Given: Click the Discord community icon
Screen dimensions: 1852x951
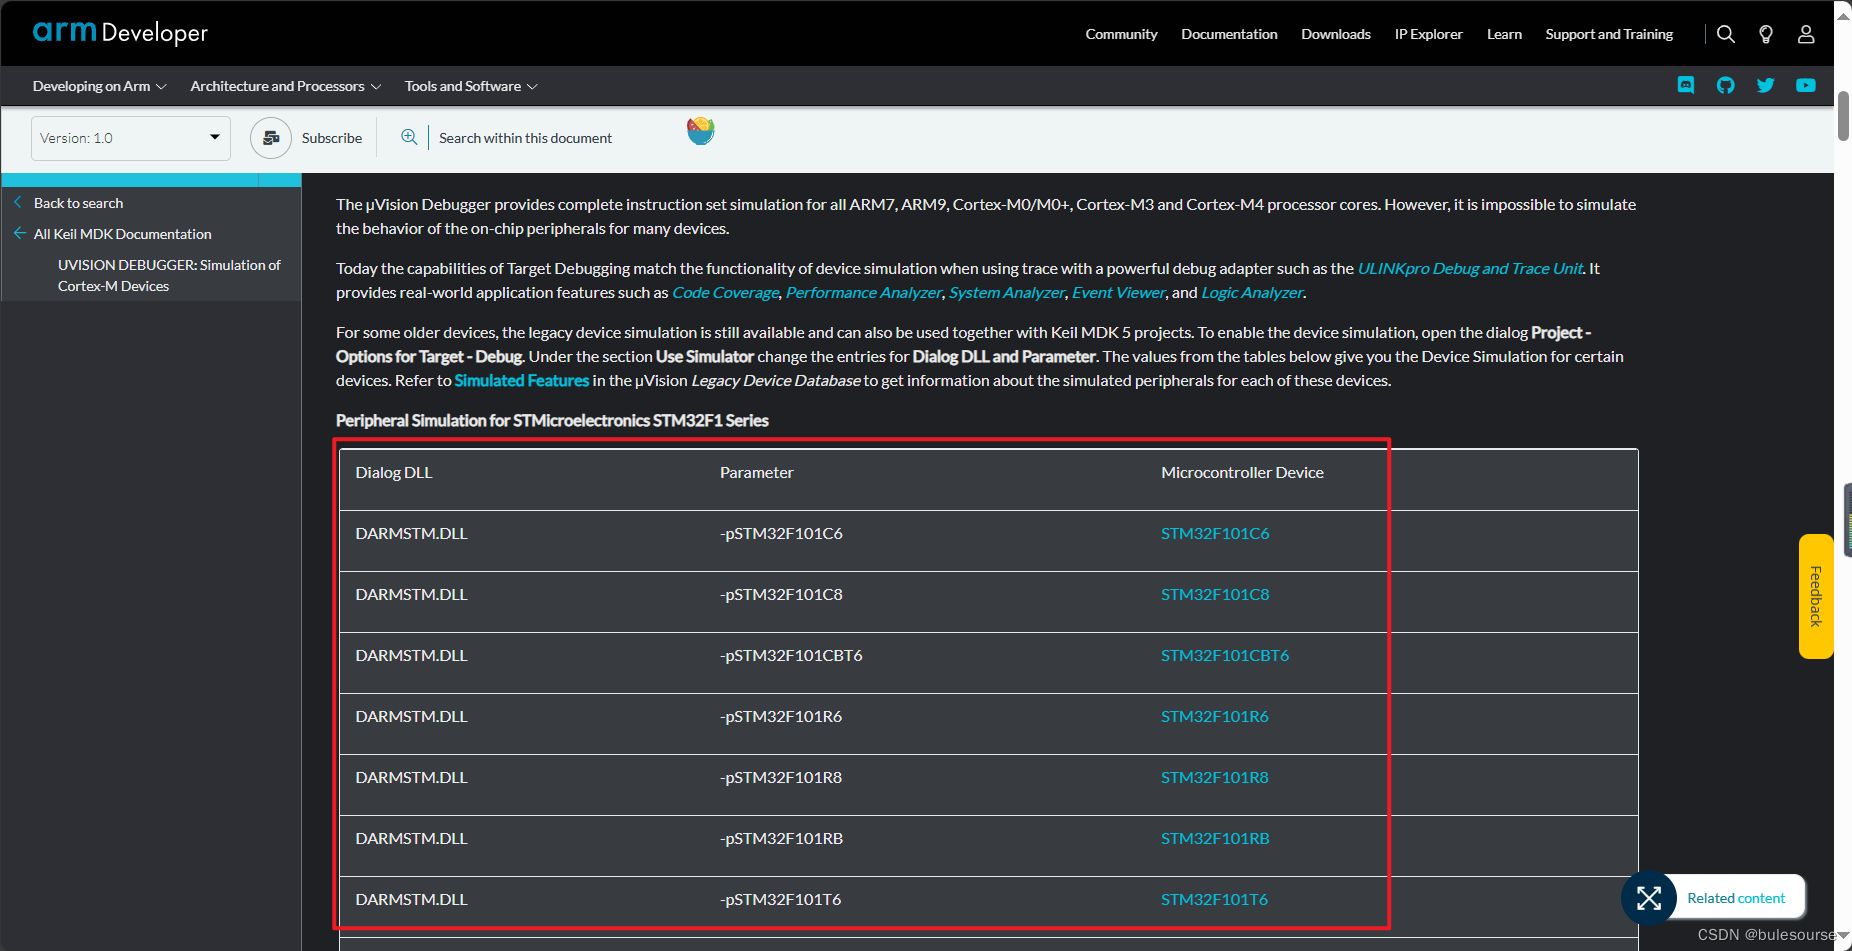Looking at the screenshot, I should (x=1686, y=85).
